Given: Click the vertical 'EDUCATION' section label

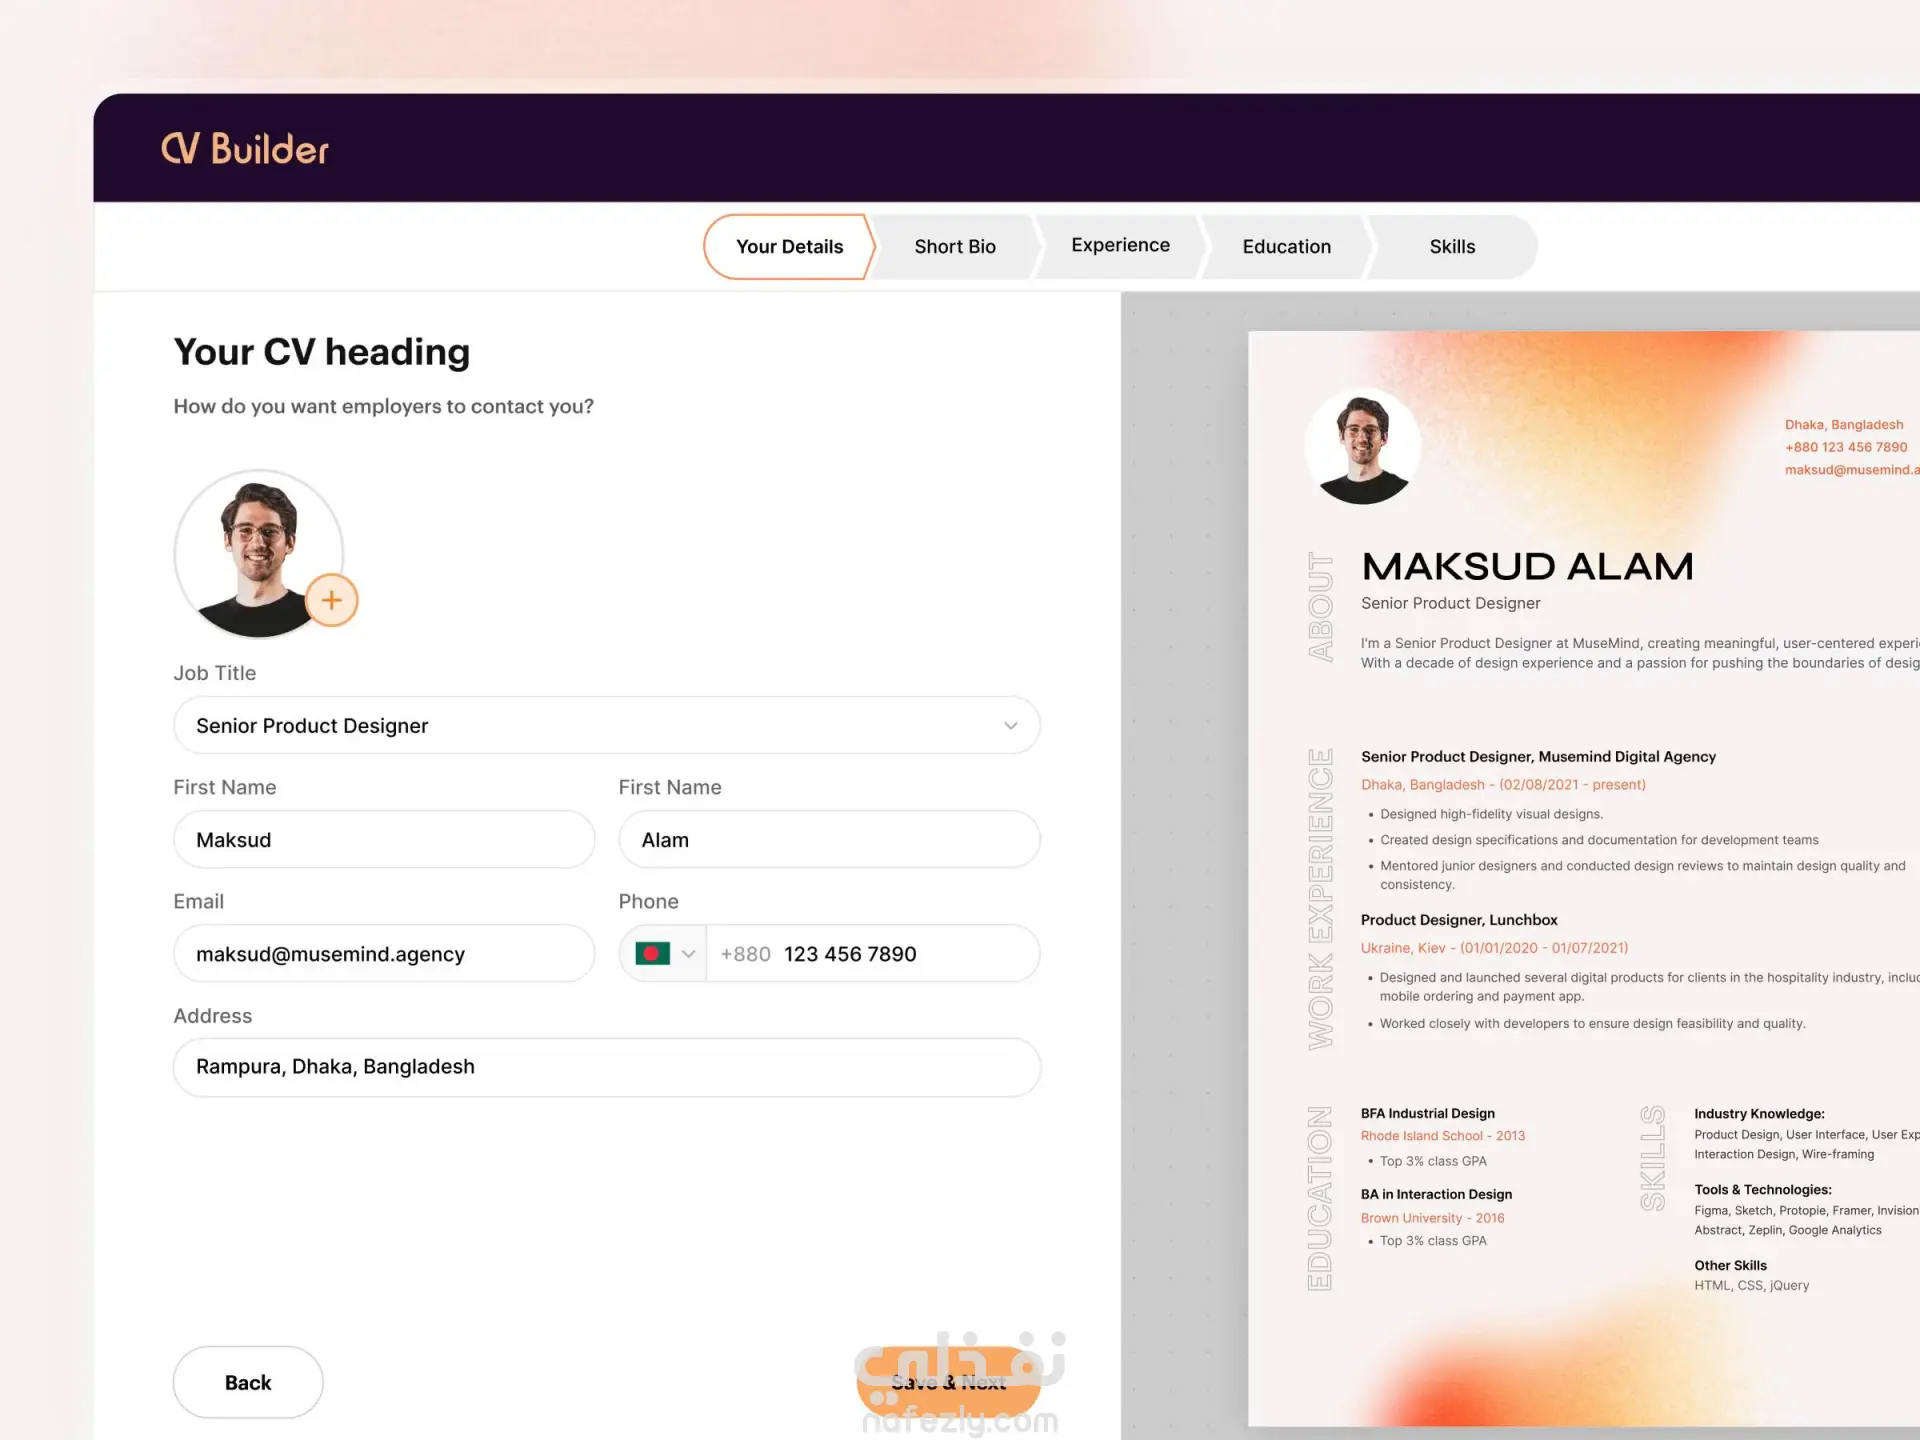Looking at the screenshot, I should tap(1320, 1198).
